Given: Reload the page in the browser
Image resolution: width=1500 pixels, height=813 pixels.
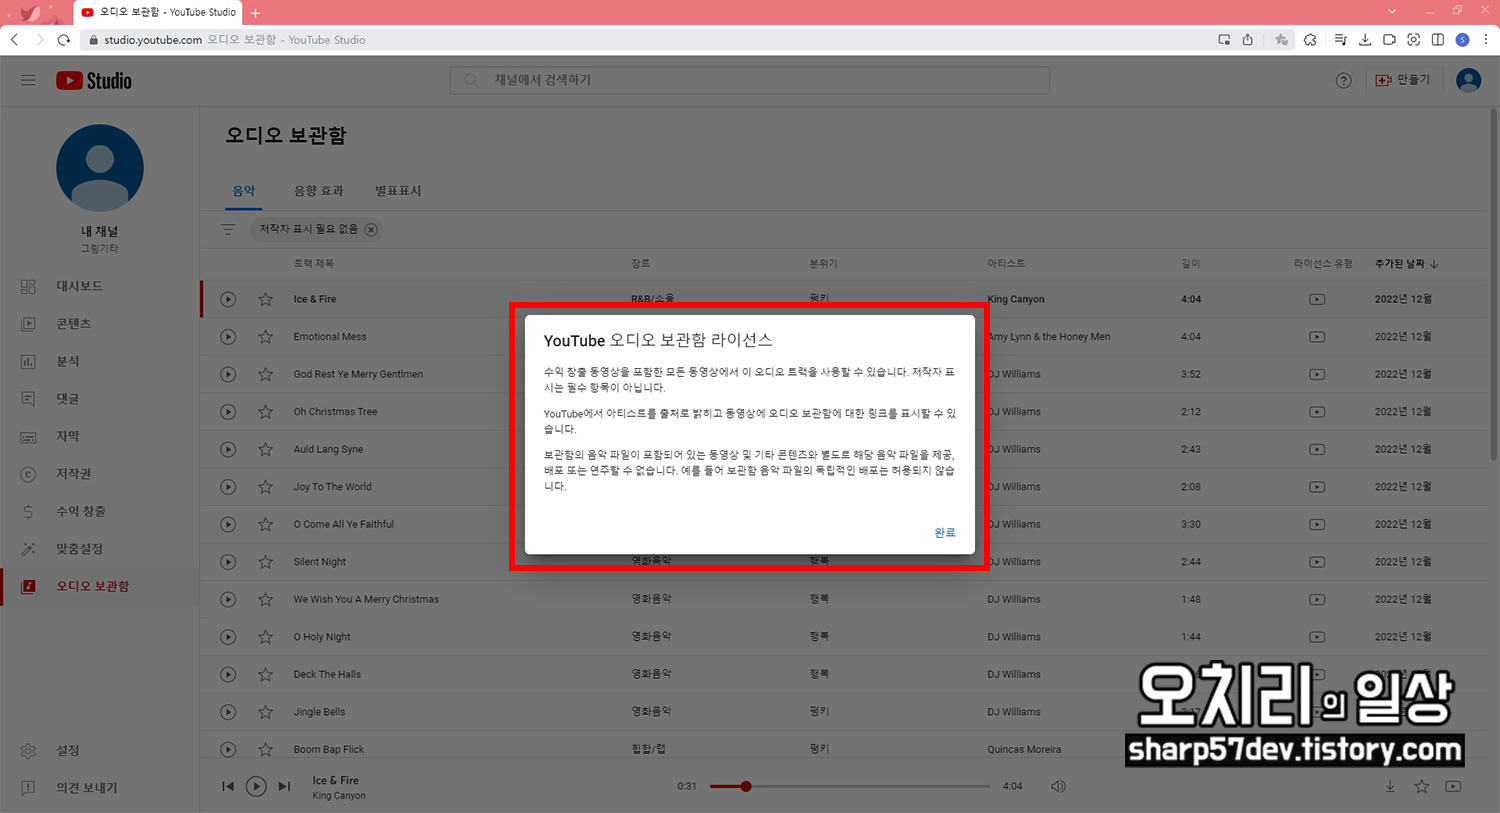Looking at the screenshot, I should pyautogui.click(x=64, y=40).
